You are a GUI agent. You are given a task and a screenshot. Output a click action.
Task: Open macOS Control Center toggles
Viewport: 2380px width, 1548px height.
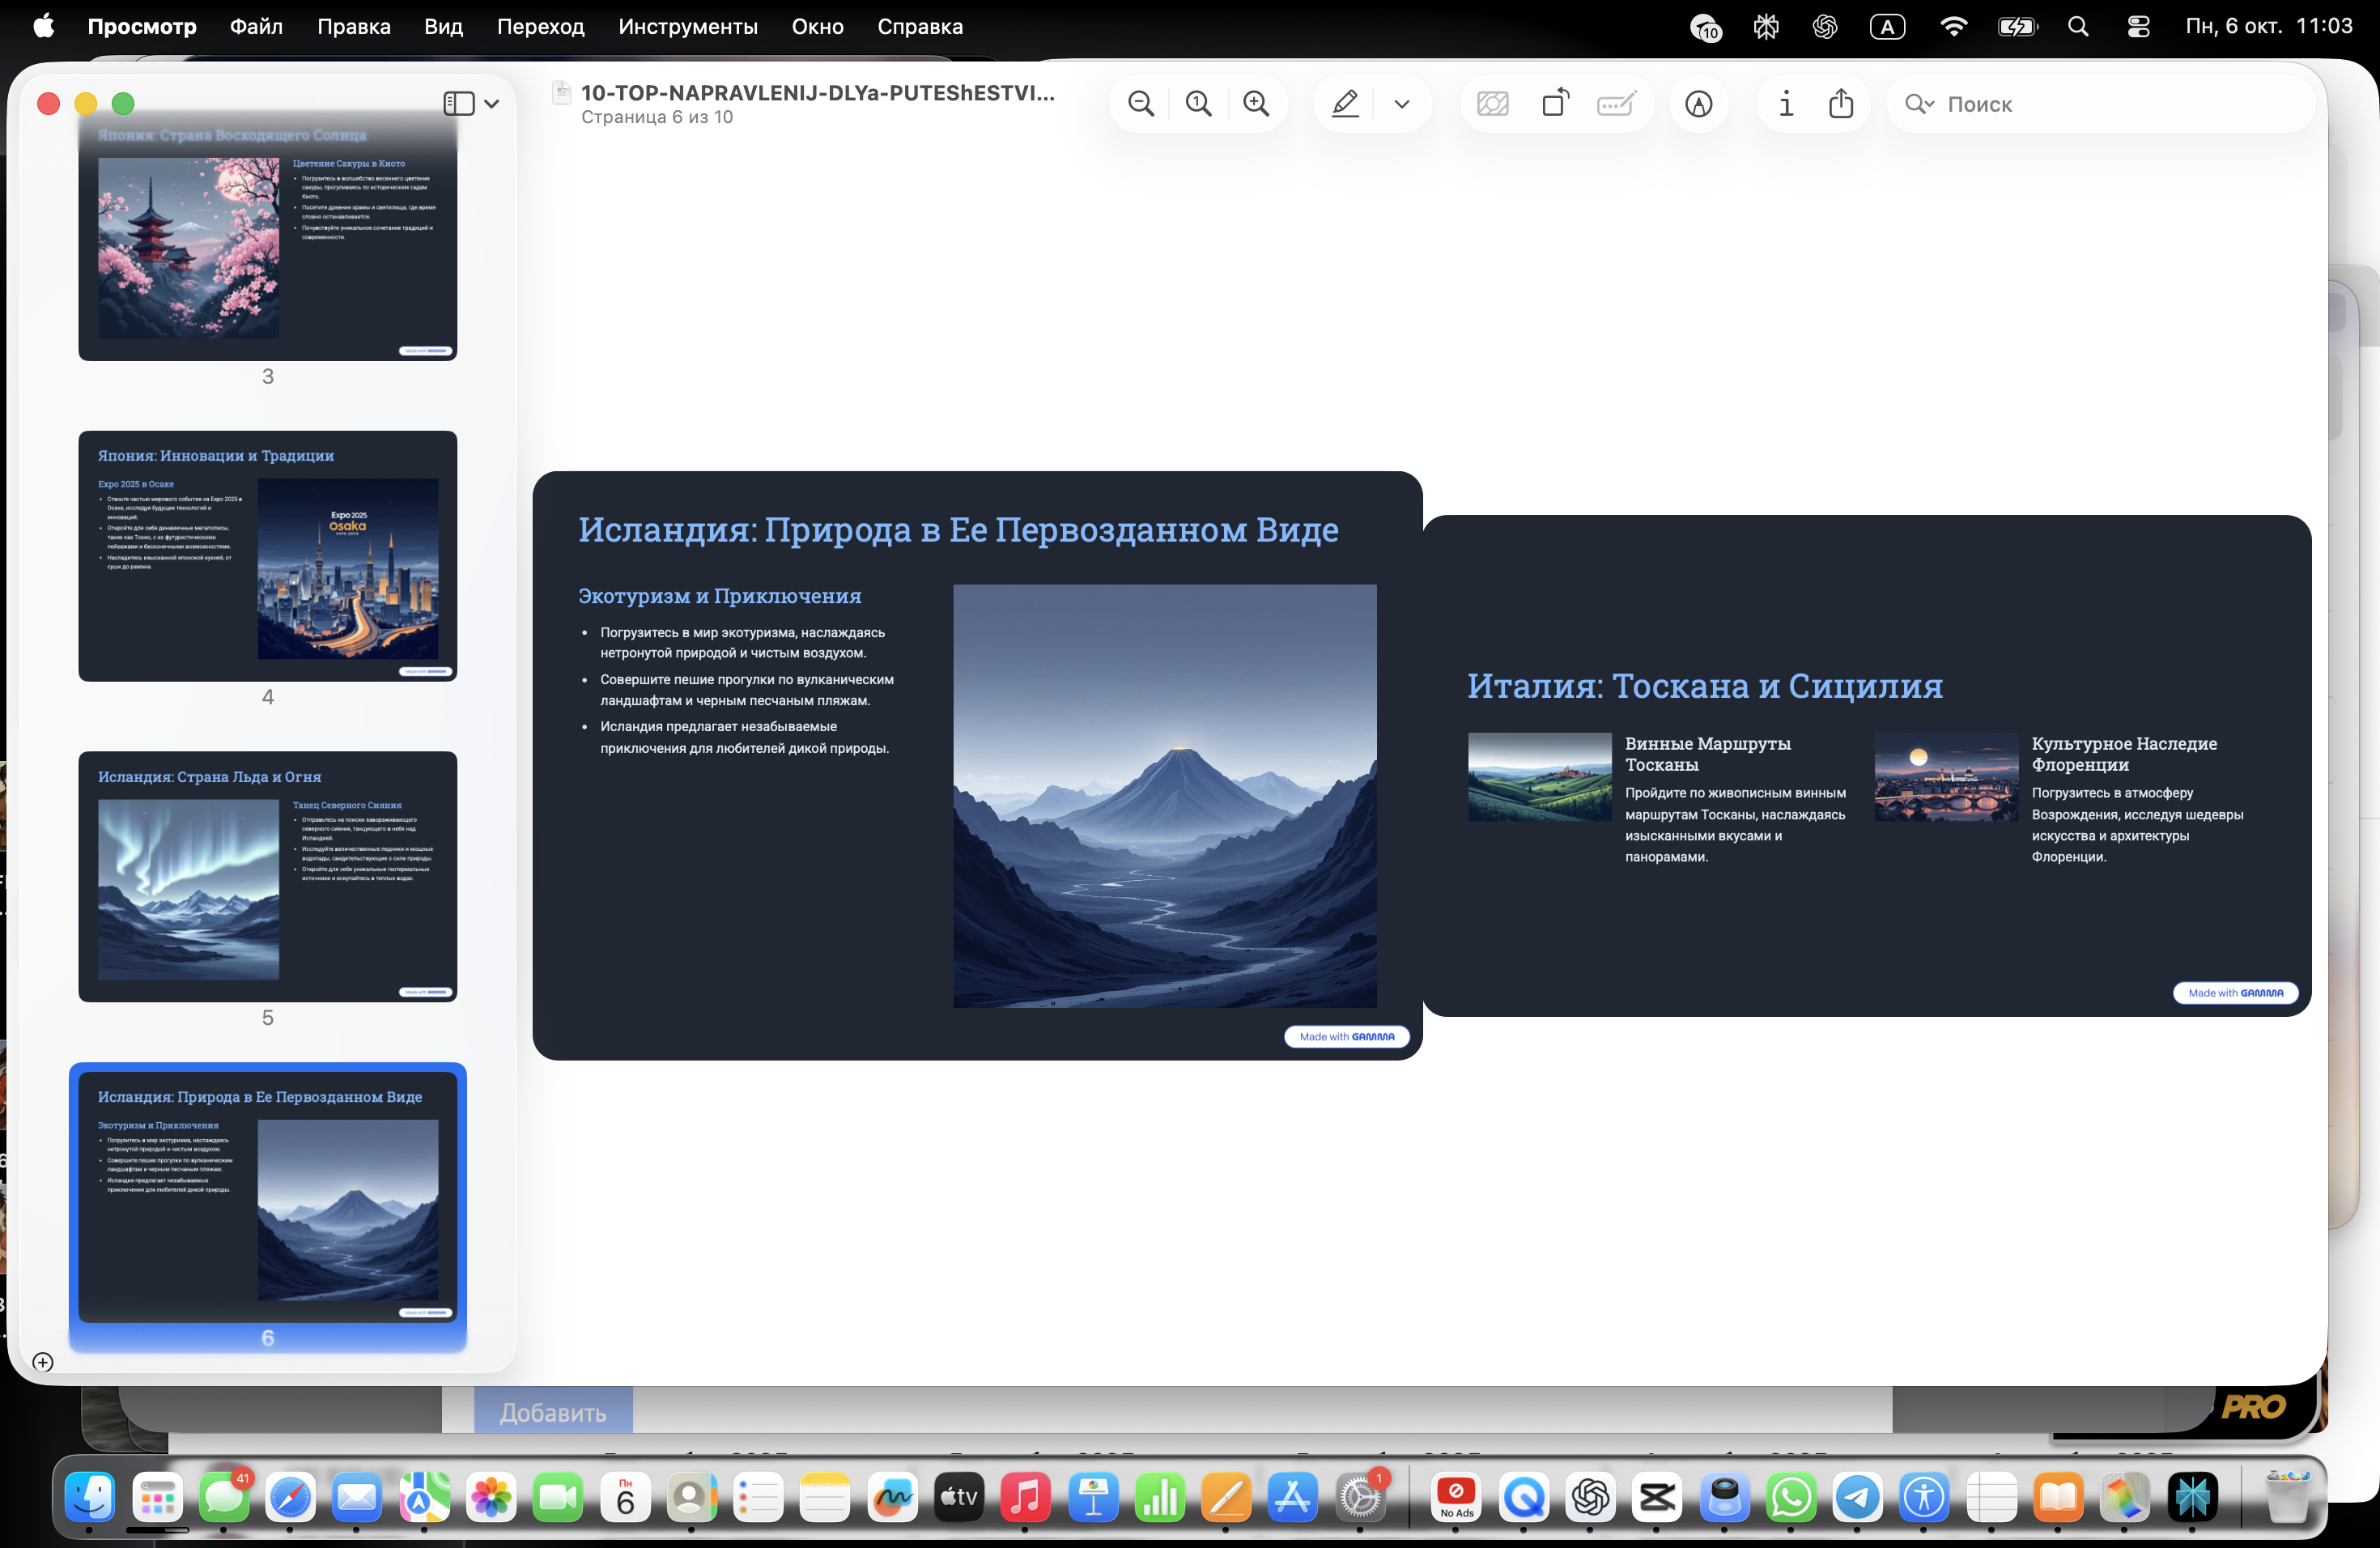pyautogui.click(x=2138, y=27)
